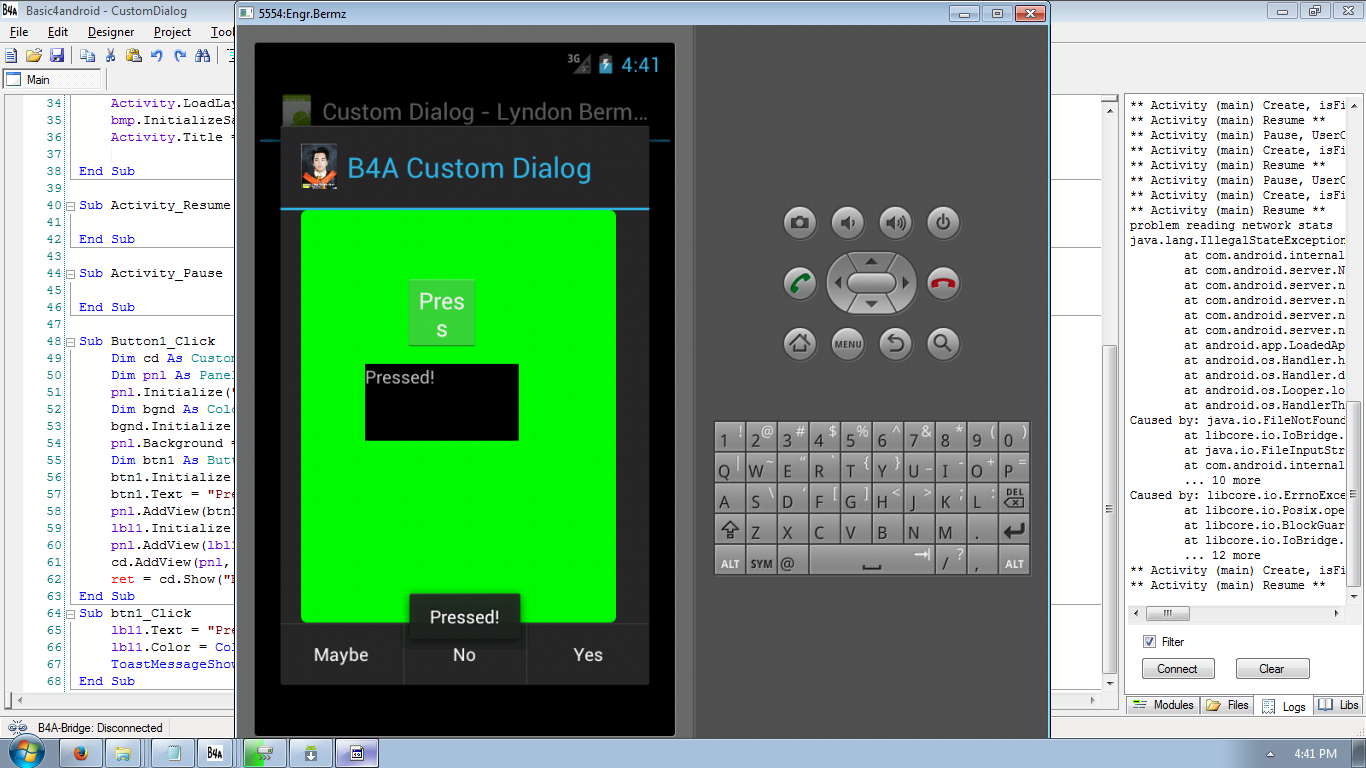The height and width of the screenshot is (768, 1366).
Task: Clear the log output
Action: click(x=1272, y=669)
